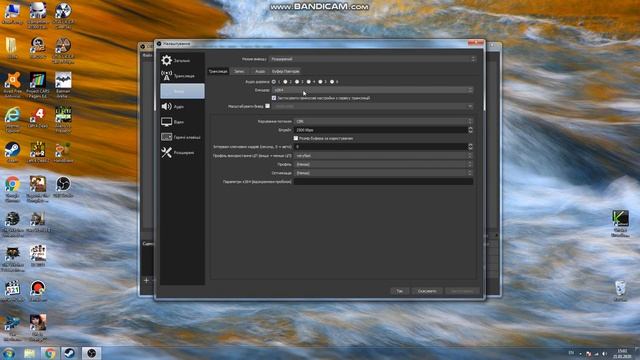
Task: Open Steam desktop shortcut
Action: tap(13, 153)
